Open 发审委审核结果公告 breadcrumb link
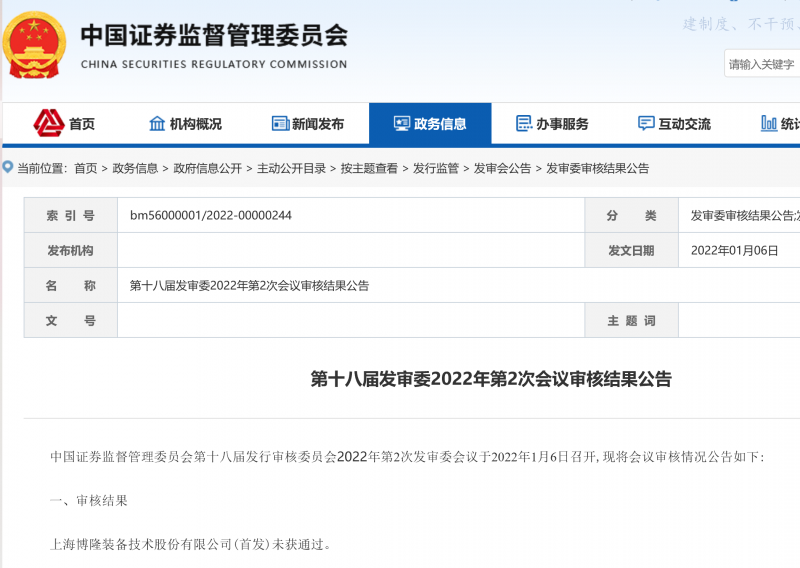 (597, 168)
